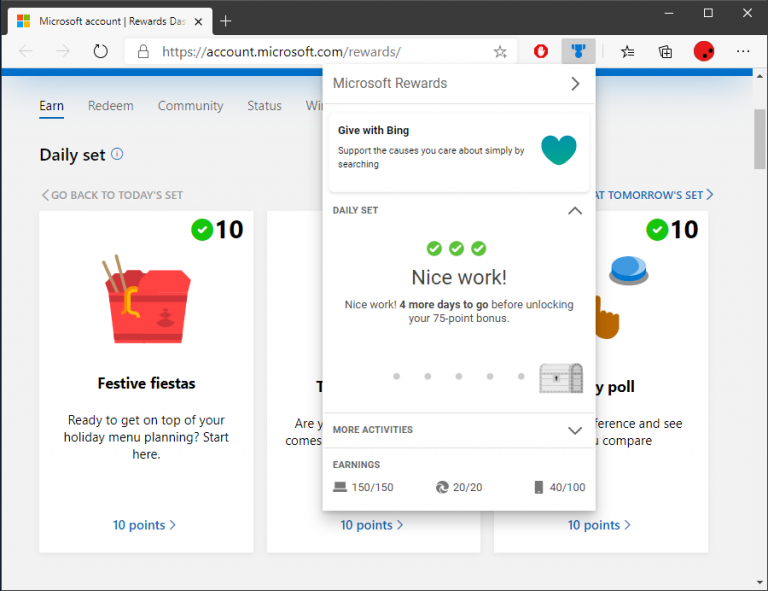This screenshot has height=591, width=768.
Task: Expand the More Activities section
Action: pyautogui.click(x=574, y=430)
